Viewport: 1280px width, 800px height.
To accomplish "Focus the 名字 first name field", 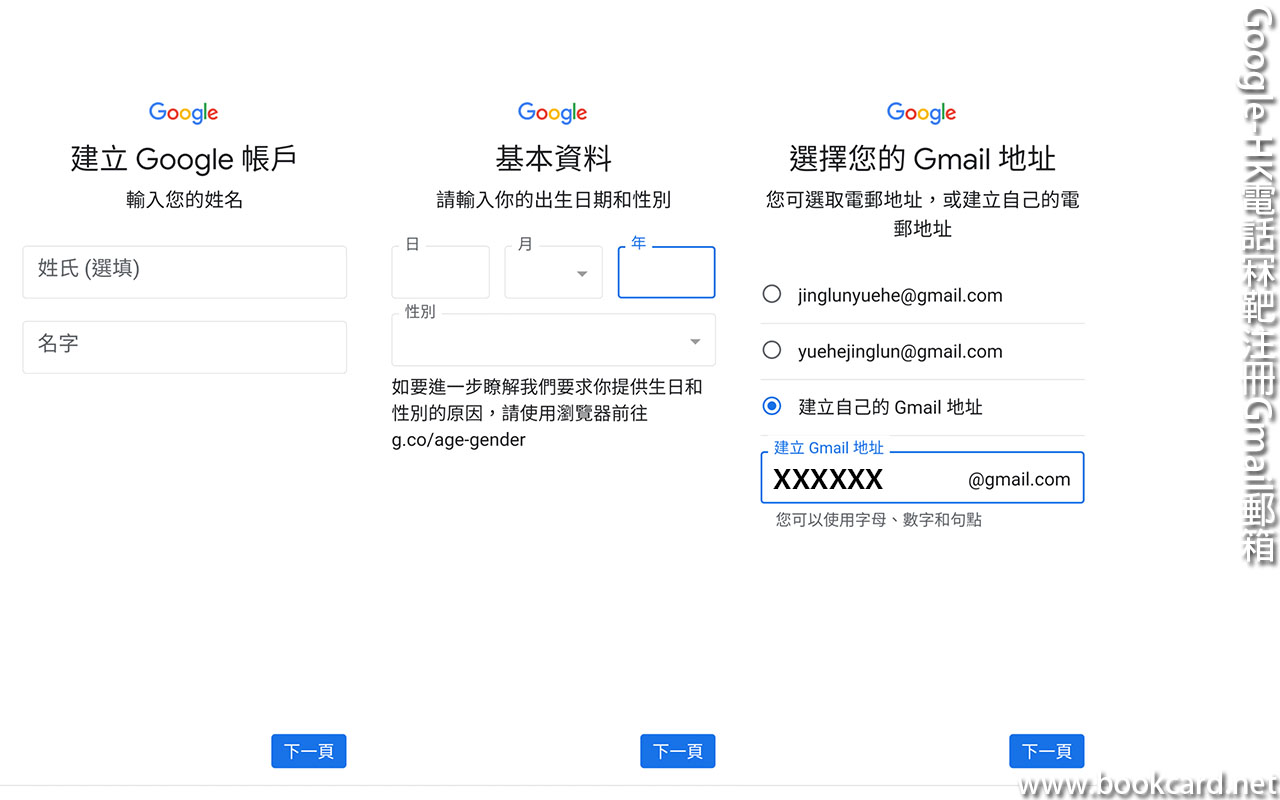I will click(x=184, y=347).
